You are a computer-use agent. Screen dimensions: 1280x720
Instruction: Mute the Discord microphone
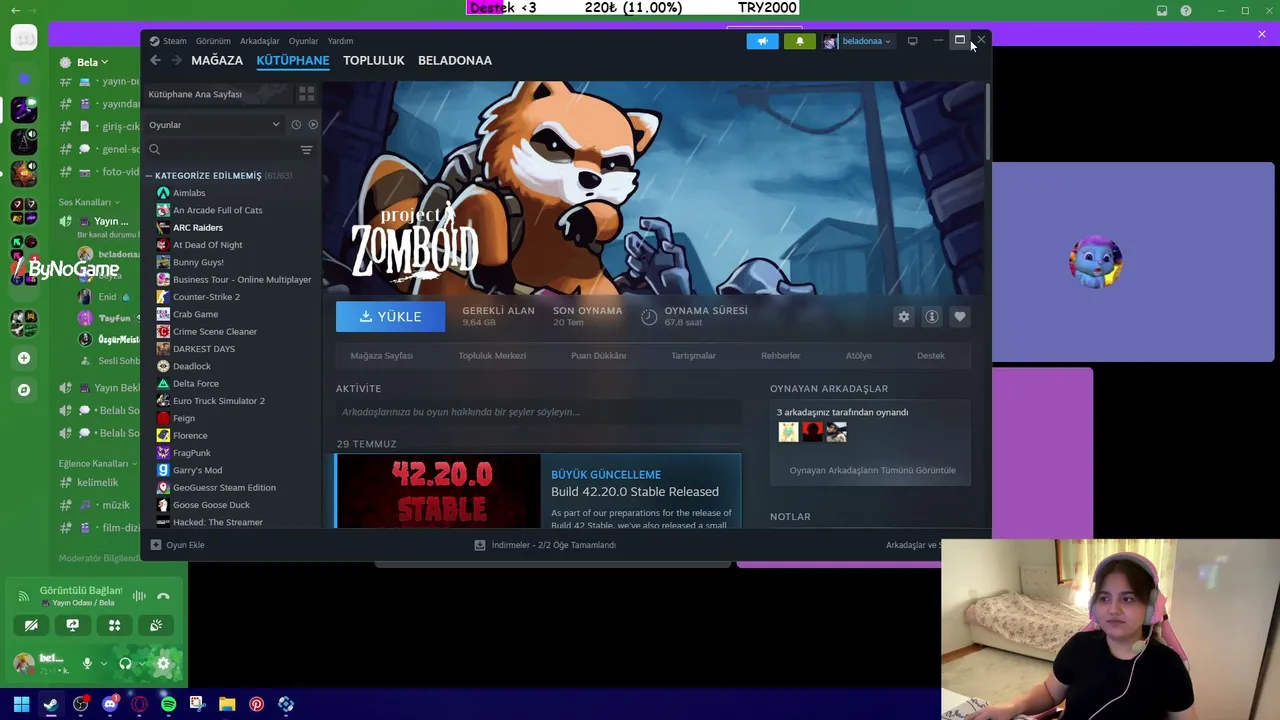[87, 663]
